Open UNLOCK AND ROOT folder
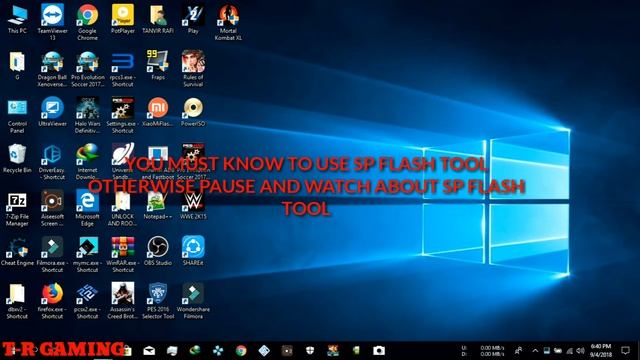Screen dimensions: 640x360 [122, 208]
